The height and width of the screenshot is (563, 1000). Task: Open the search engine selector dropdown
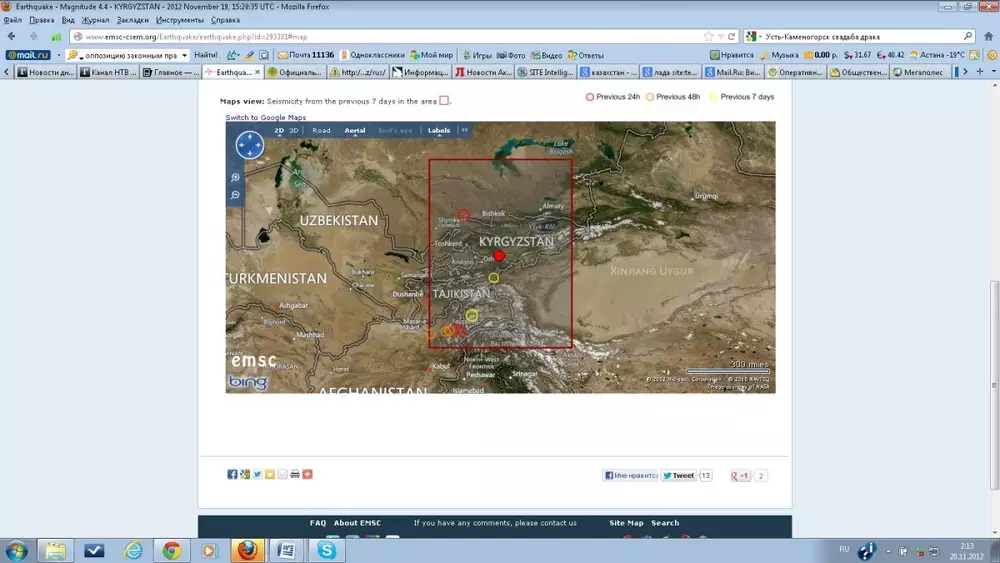(x=753, y=36)
